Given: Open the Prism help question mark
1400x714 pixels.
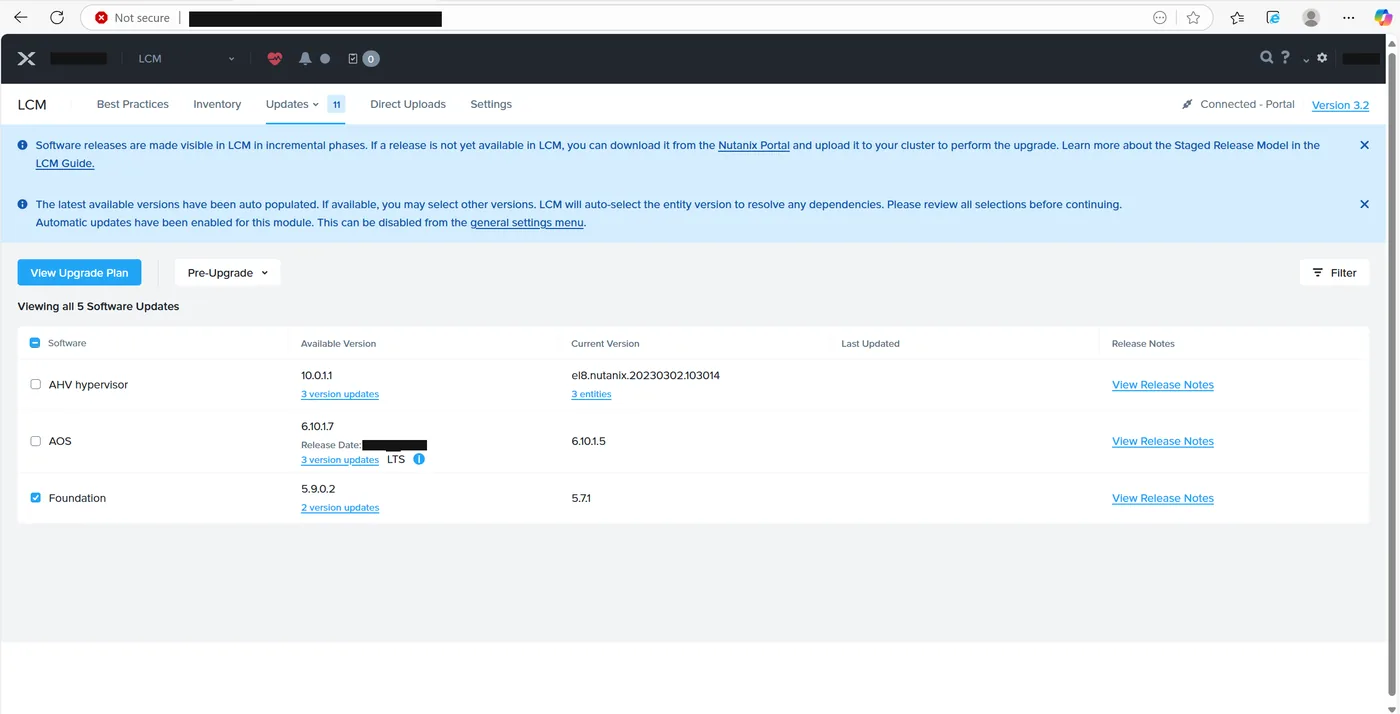Looking at the screenshot, I should tap(1286, 58).
